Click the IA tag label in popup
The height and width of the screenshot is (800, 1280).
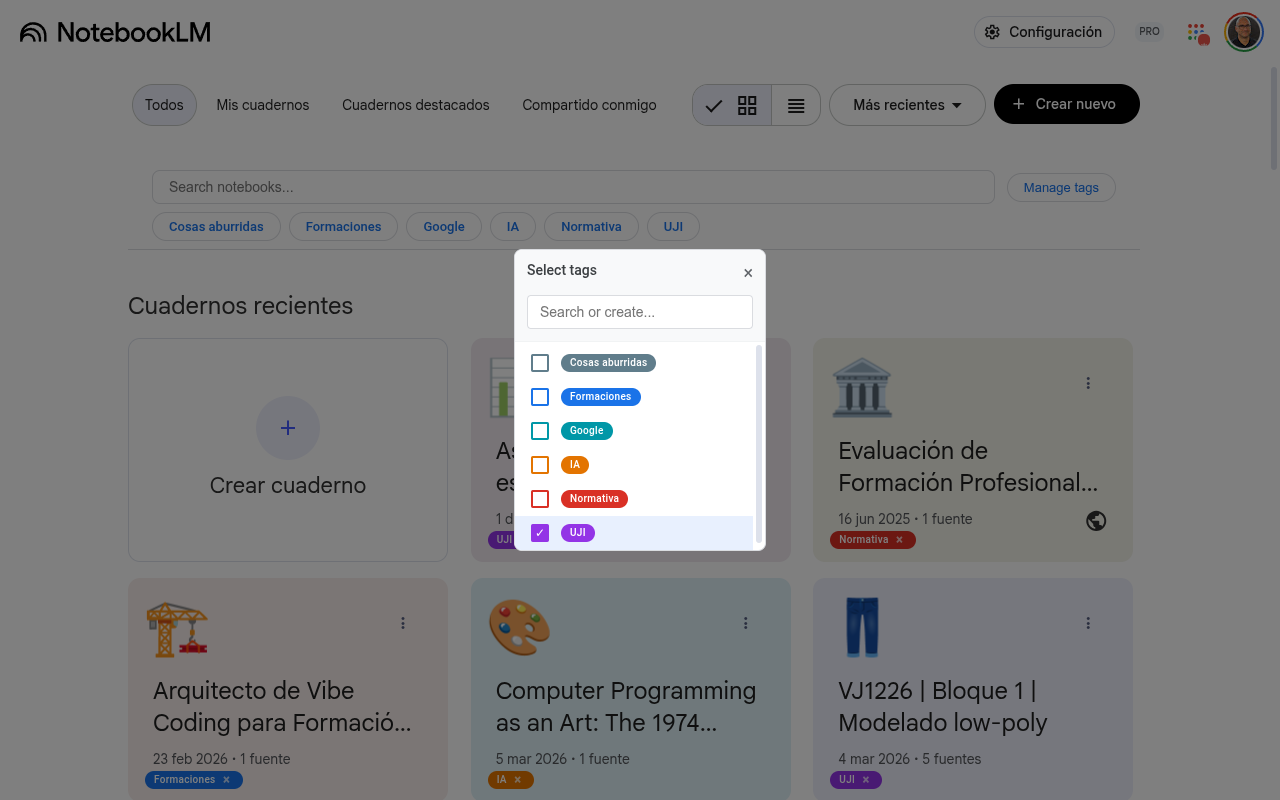[575, 465]
